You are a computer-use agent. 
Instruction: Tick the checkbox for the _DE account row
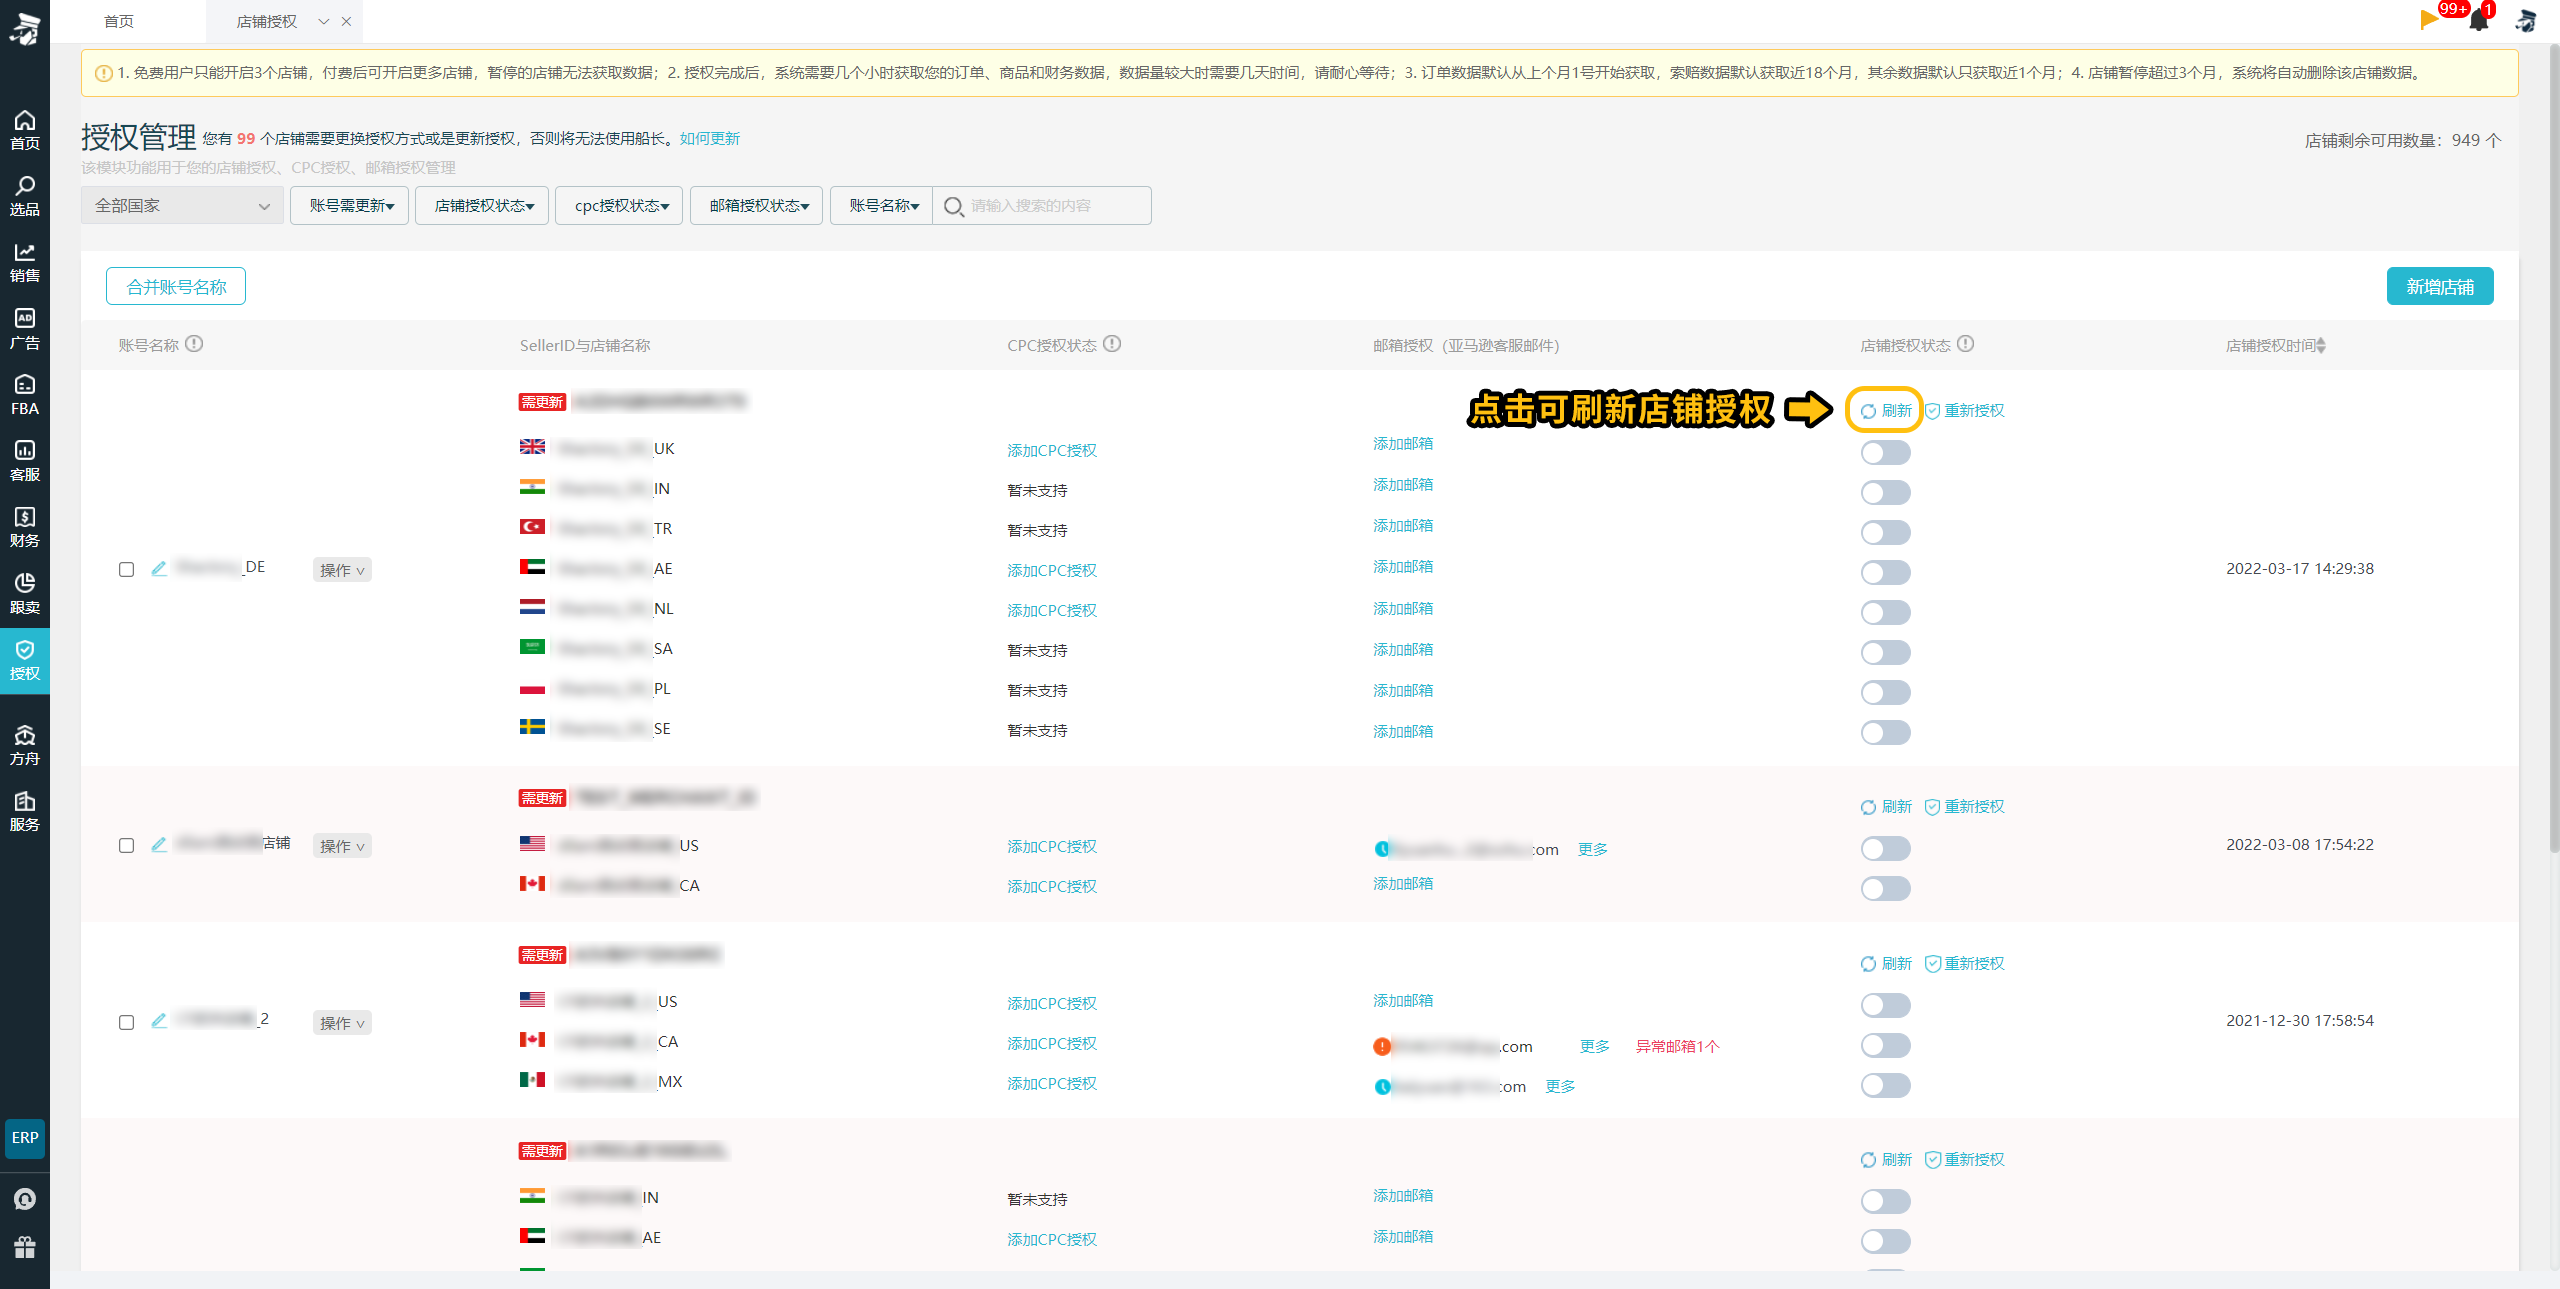click(x=126, y=569)
